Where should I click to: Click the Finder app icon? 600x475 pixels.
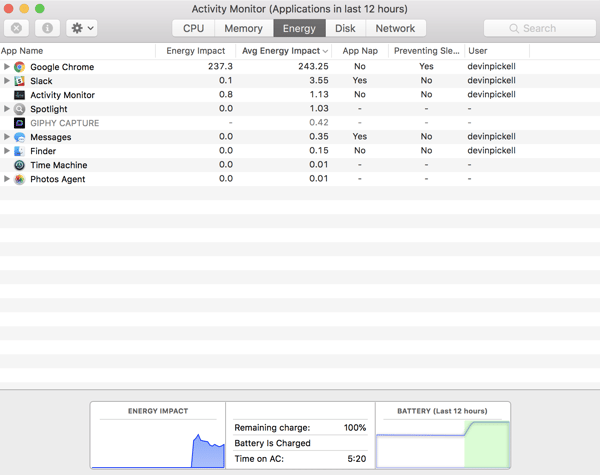point(20,151)
